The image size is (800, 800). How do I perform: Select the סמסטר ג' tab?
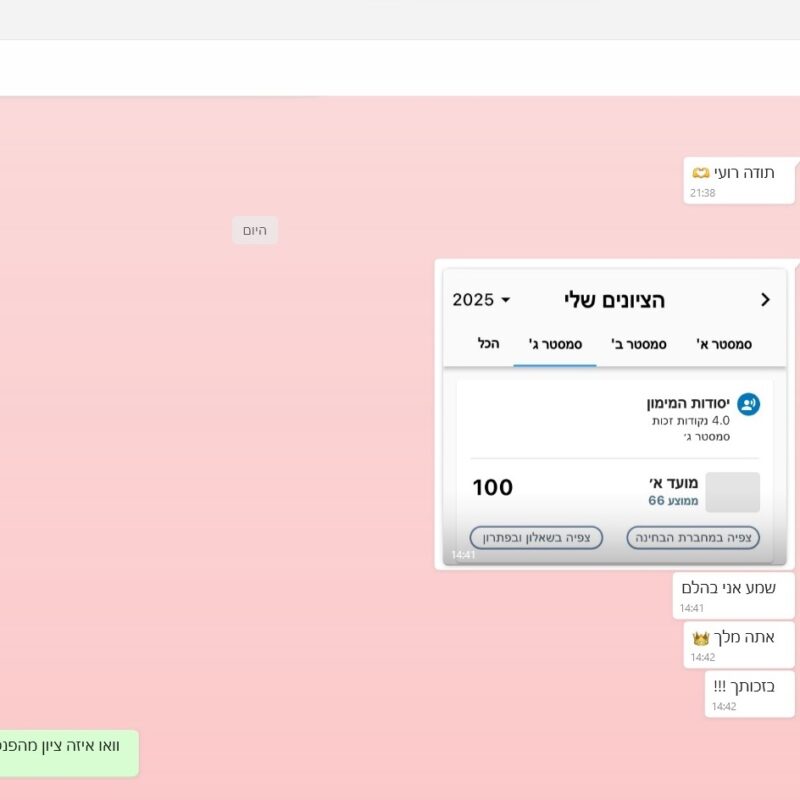tap(555, 344)
